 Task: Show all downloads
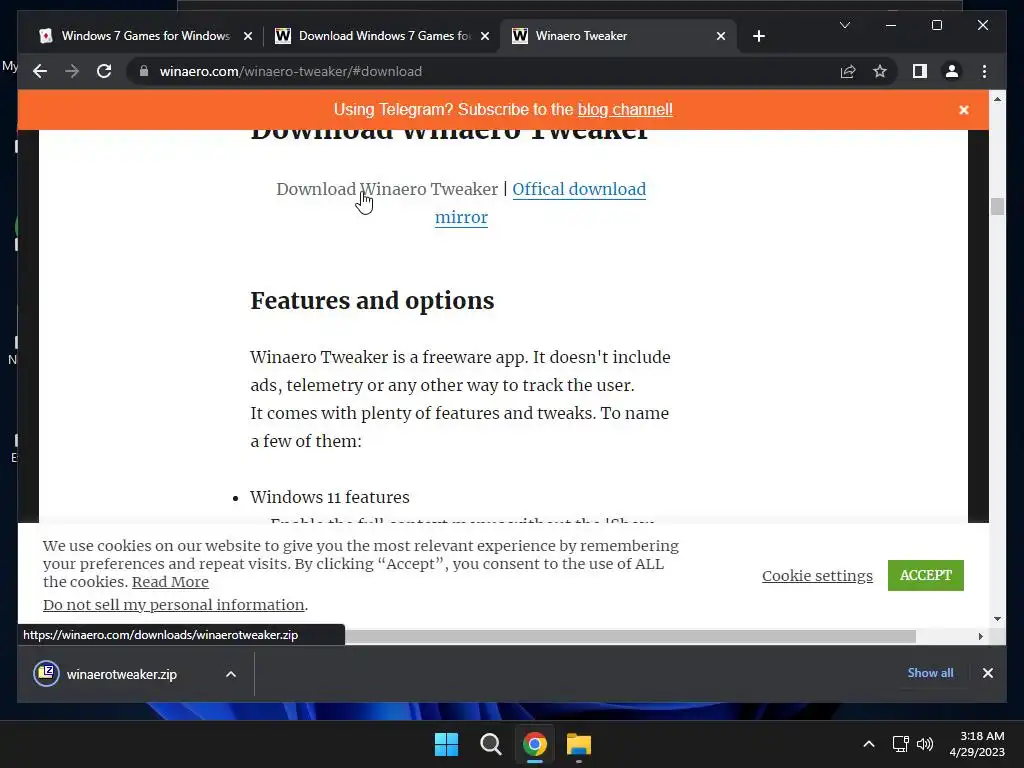(x=930, y=673)
